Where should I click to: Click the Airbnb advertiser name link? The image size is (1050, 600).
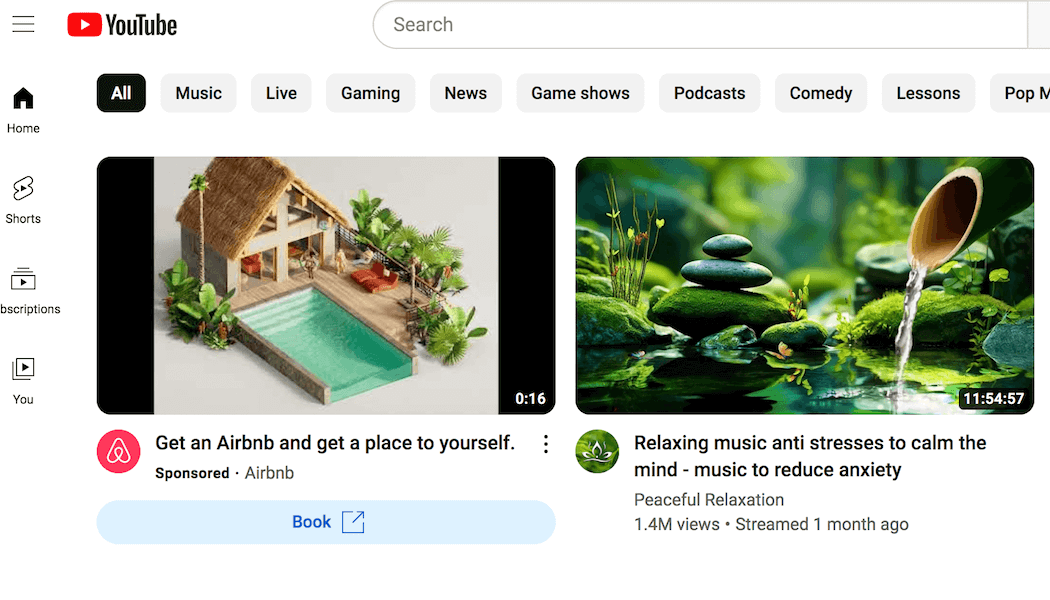(x=269, y=473)
